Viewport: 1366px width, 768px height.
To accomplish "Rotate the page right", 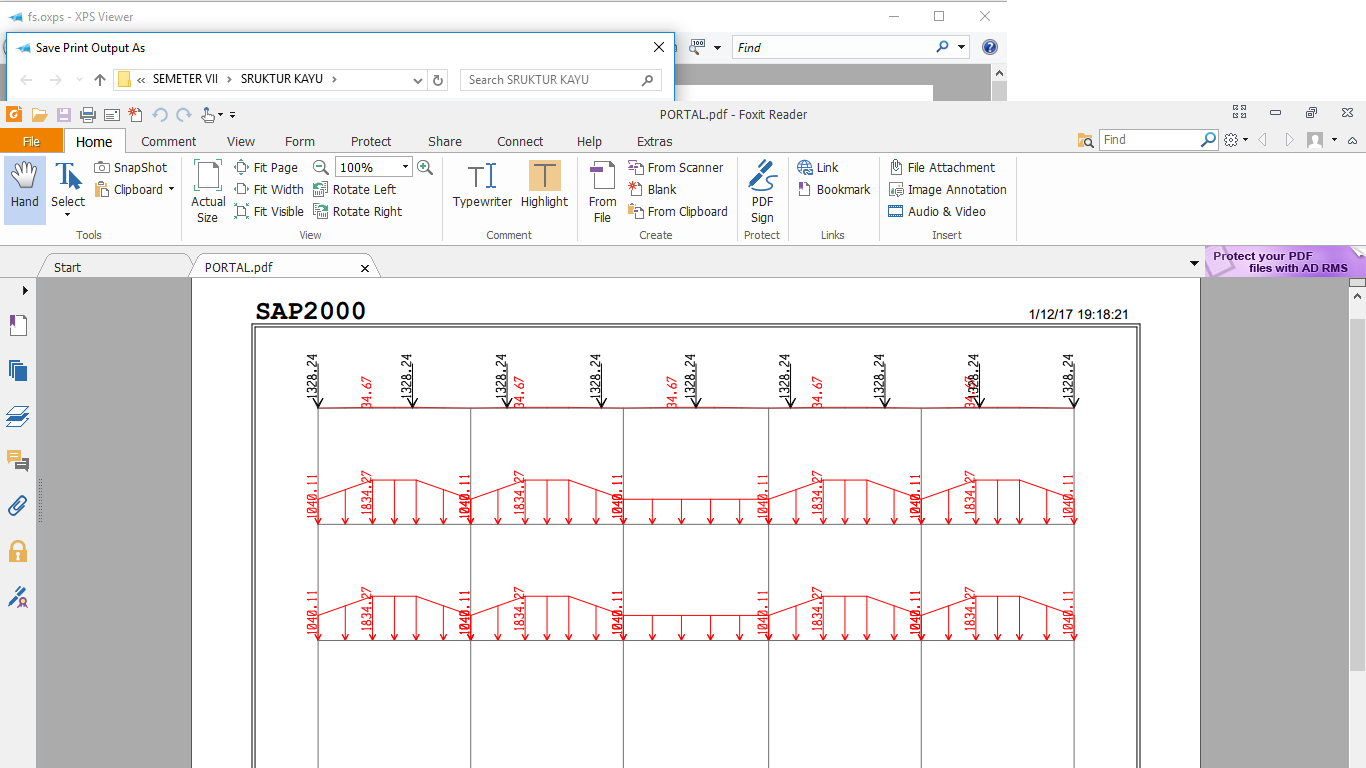I will [358, 212].
